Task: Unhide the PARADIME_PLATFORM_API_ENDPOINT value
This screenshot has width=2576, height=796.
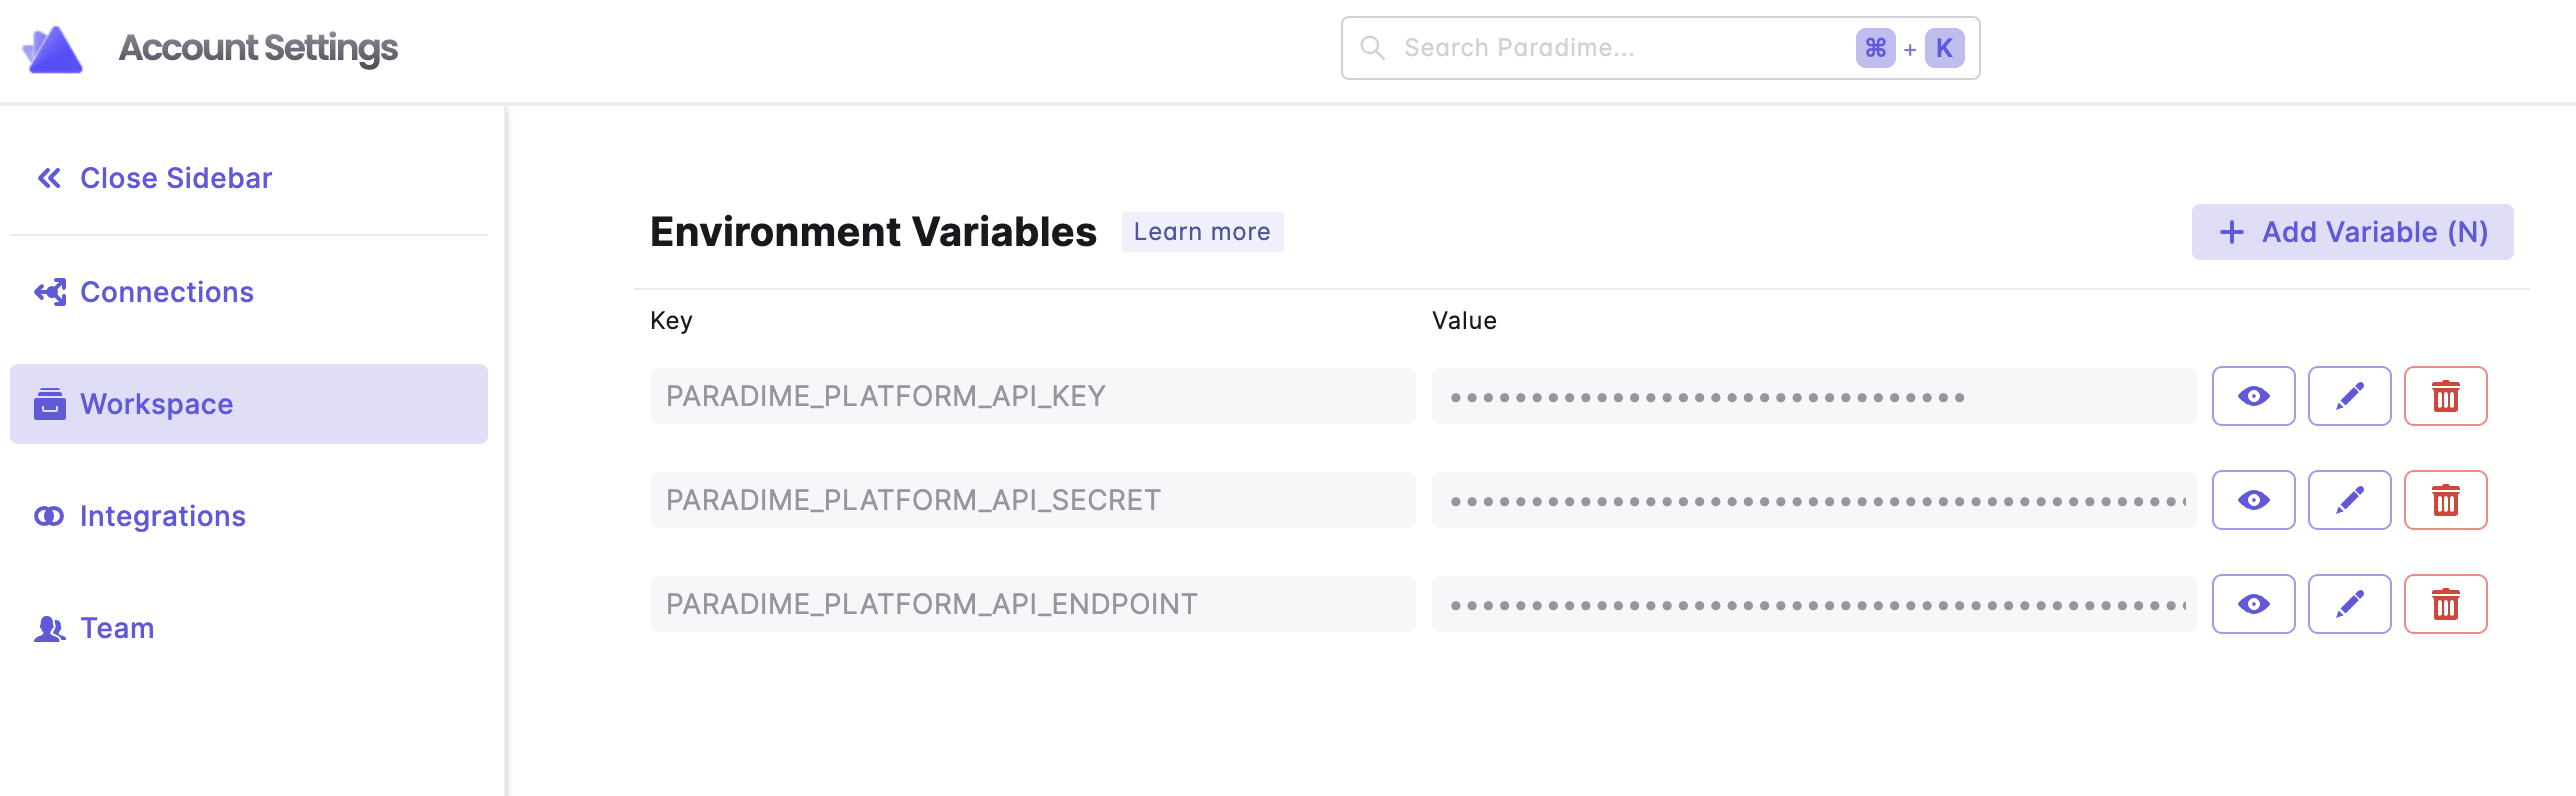Action: (x=2253, y=604)
